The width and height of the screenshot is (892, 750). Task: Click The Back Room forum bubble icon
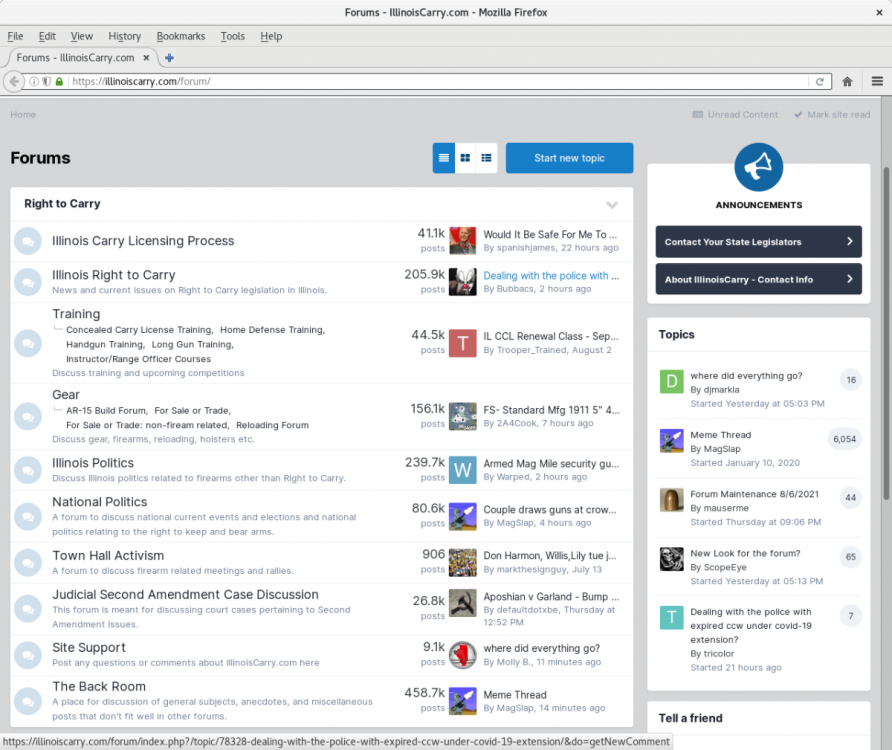[x=28, y=701]
